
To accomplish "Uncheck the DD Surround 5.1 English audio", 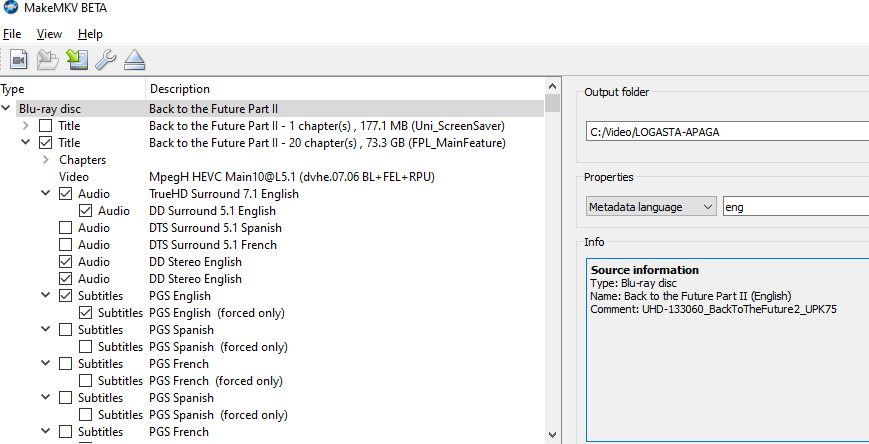I will click(85, 211).
